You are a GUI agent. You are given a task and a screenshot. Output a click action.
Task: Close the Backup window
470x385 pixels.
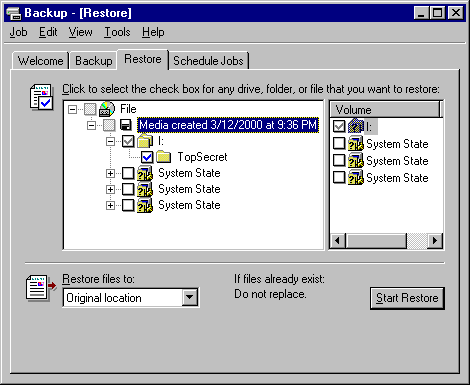coord(456,13)
